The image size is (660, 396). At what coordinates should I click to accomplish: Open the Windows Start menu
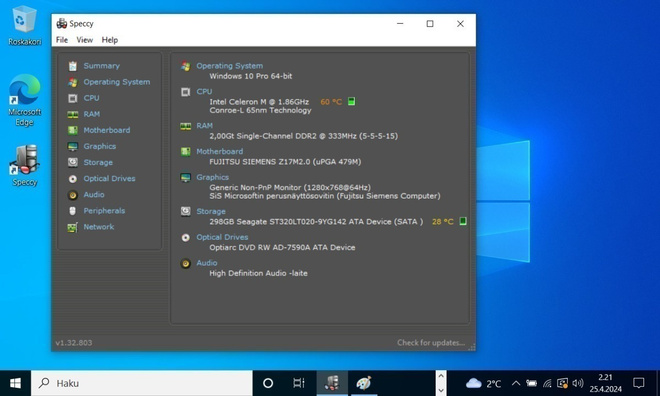(x=15, y=383)
